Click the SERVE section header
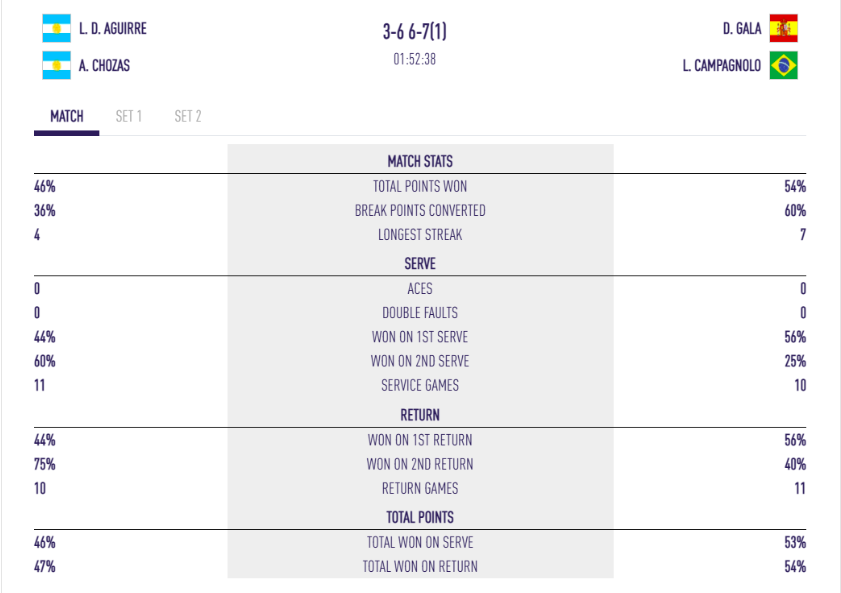The image size is (841, 593). 420,264
